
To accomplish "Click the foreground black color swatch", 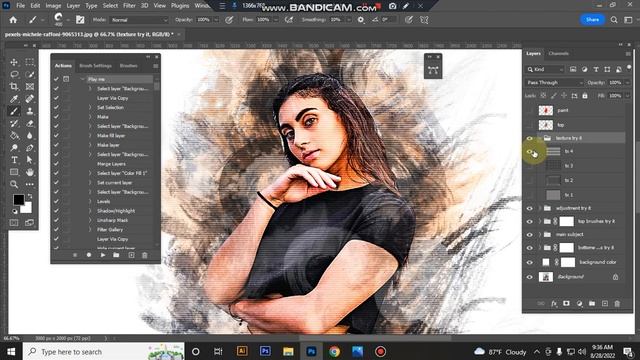I will click(18, 200).
